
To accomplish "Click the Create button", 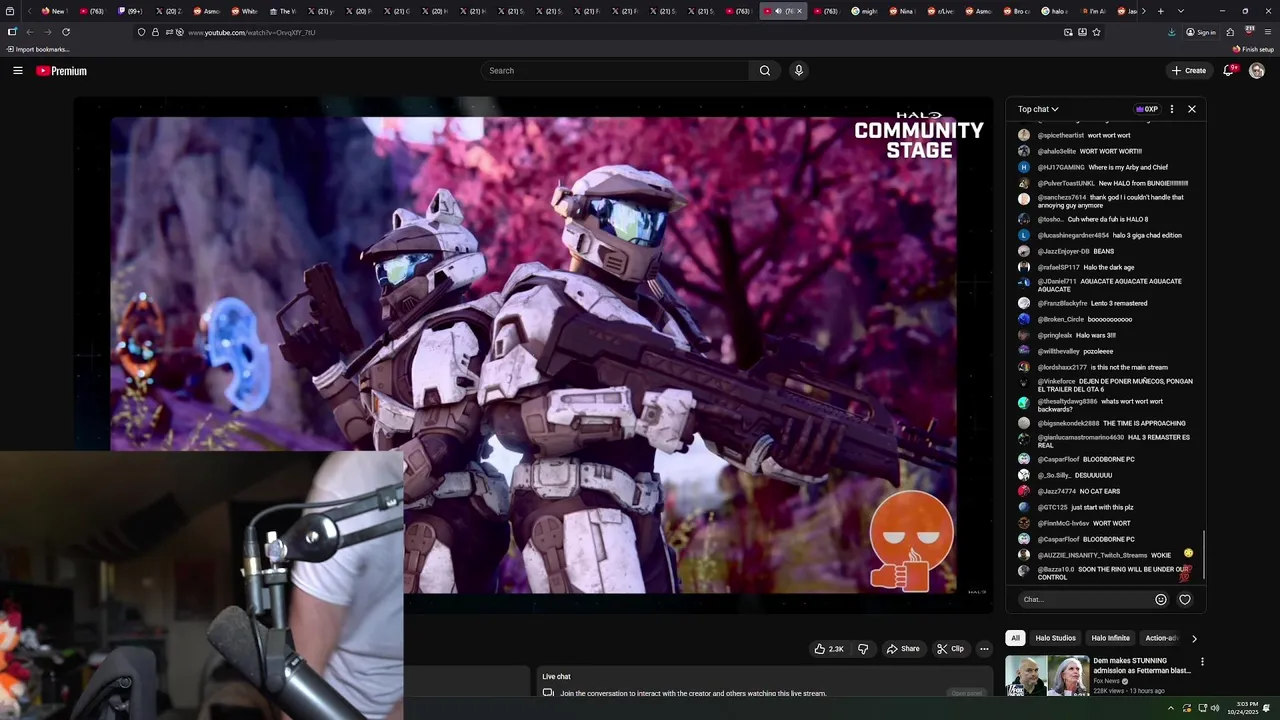I will tap(1189, 71).
